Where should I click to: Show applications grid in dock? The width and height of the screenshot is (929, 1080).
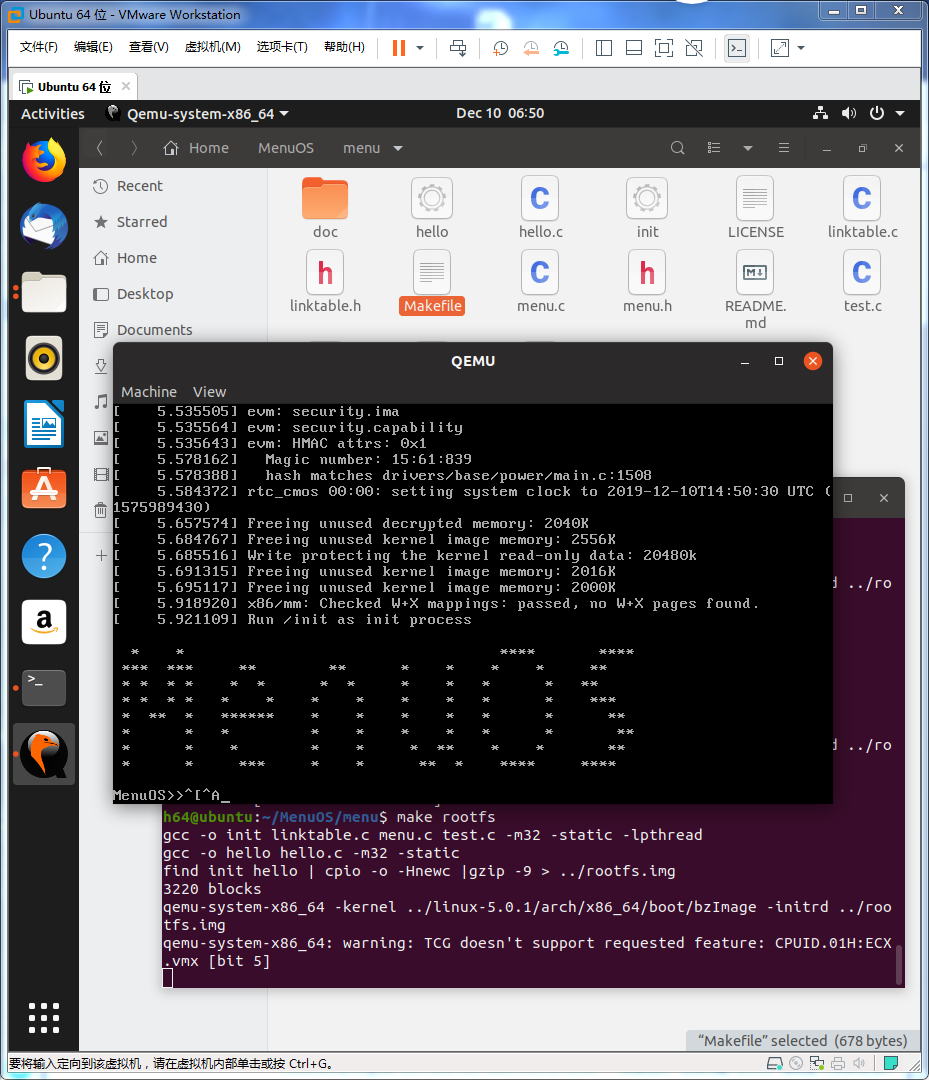coord(44,1018)
